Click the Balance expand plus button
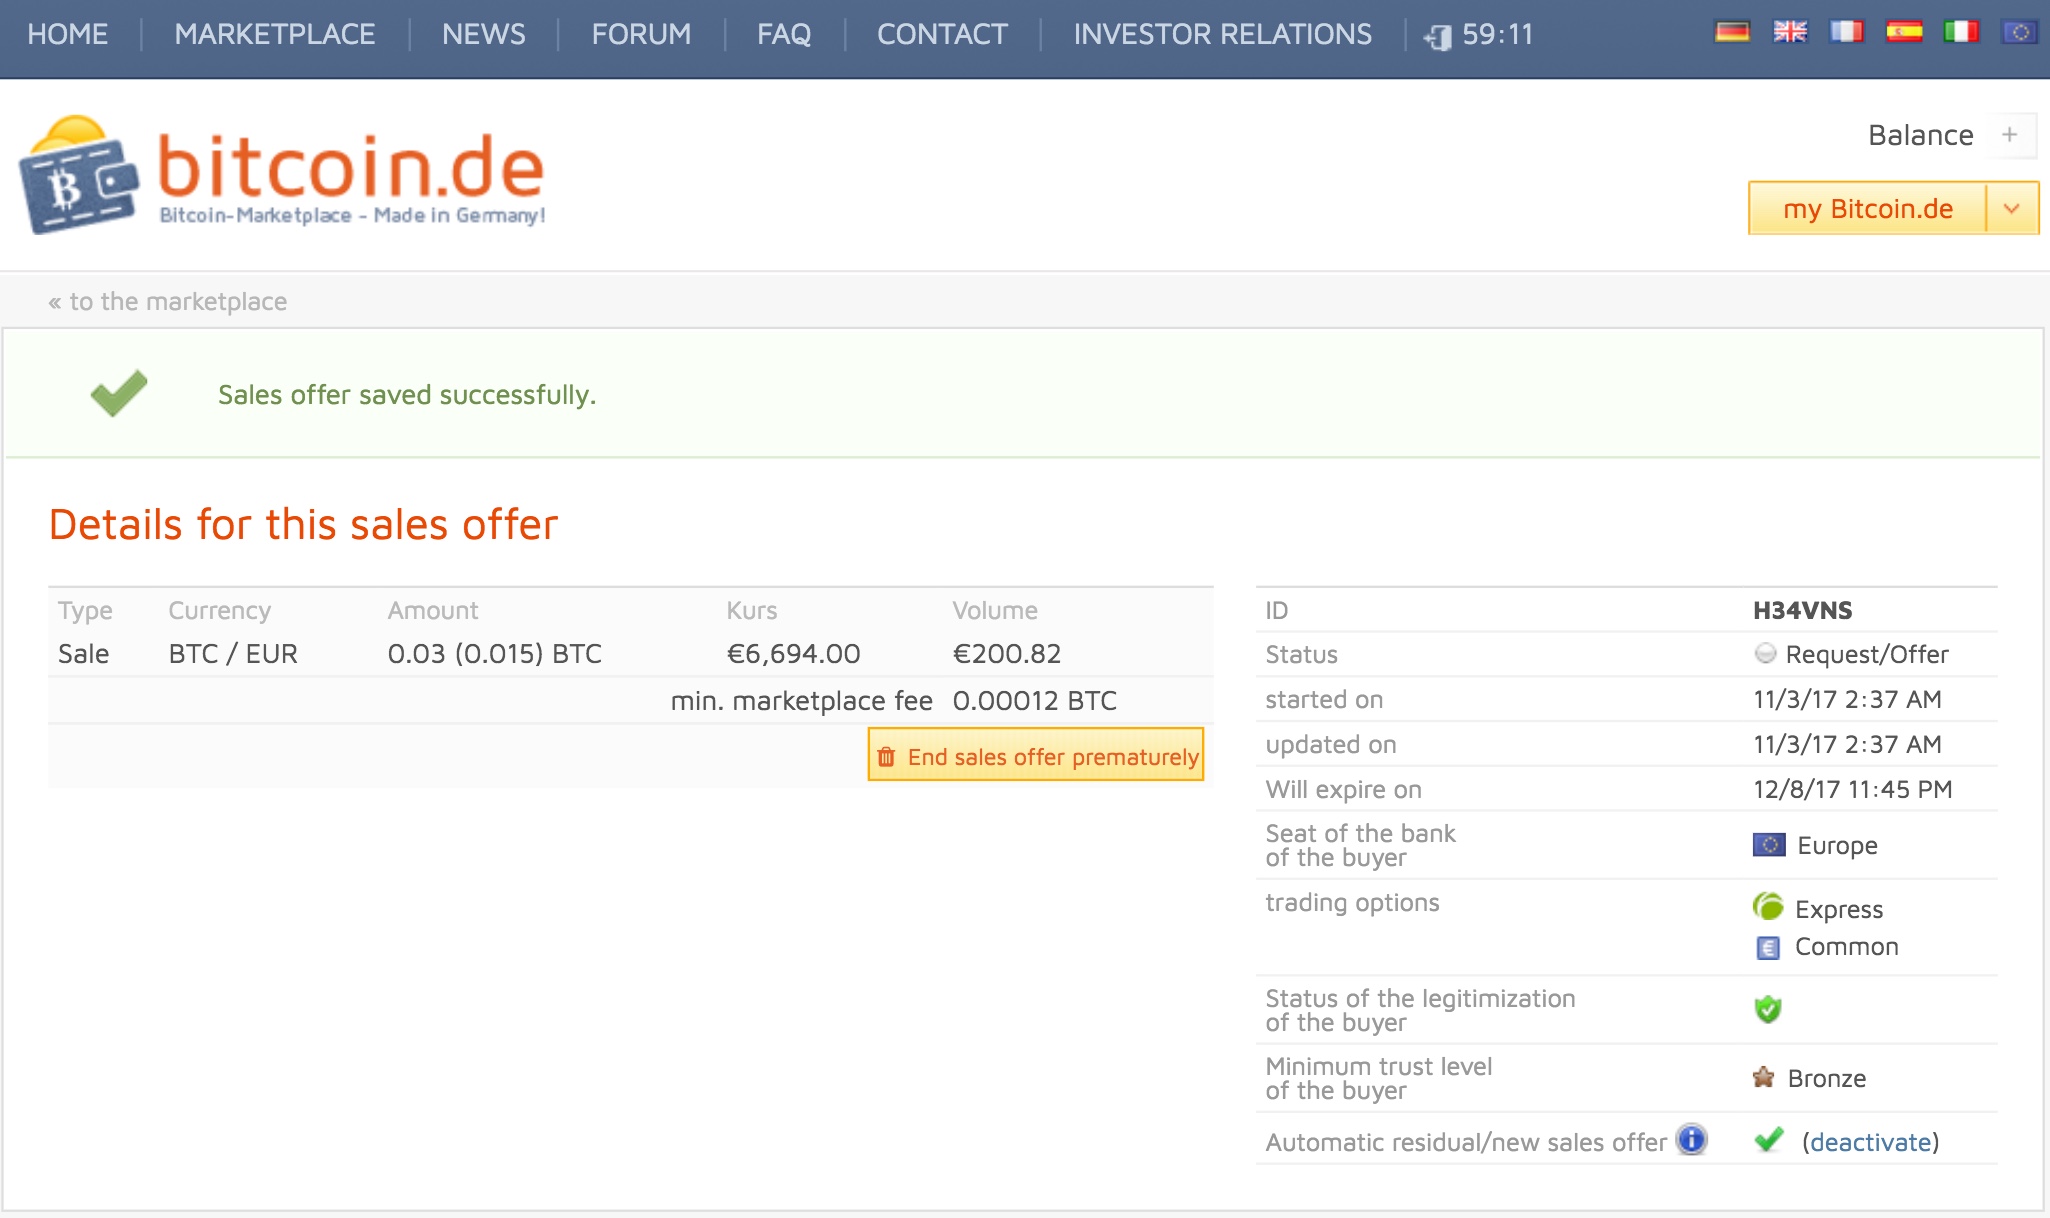Viewport: 2050px width, 1218px height. [x=2015, y=135]
